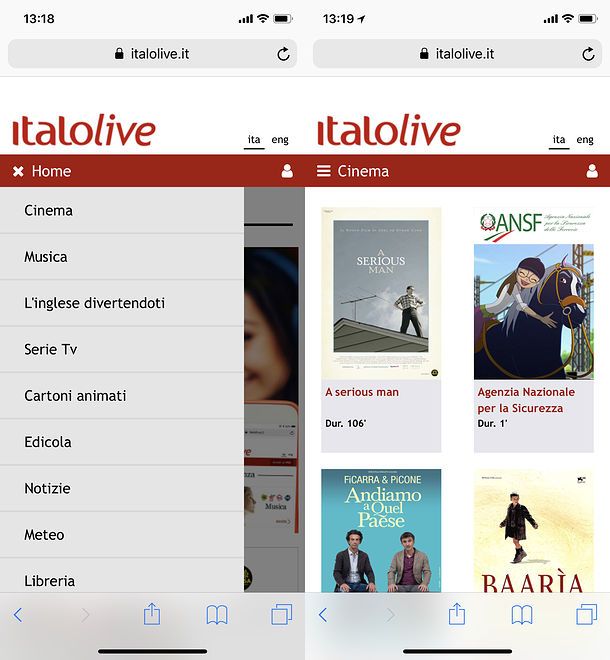Open hamburger menu icon in right phone
610x660 pixels.
[323, 171]
